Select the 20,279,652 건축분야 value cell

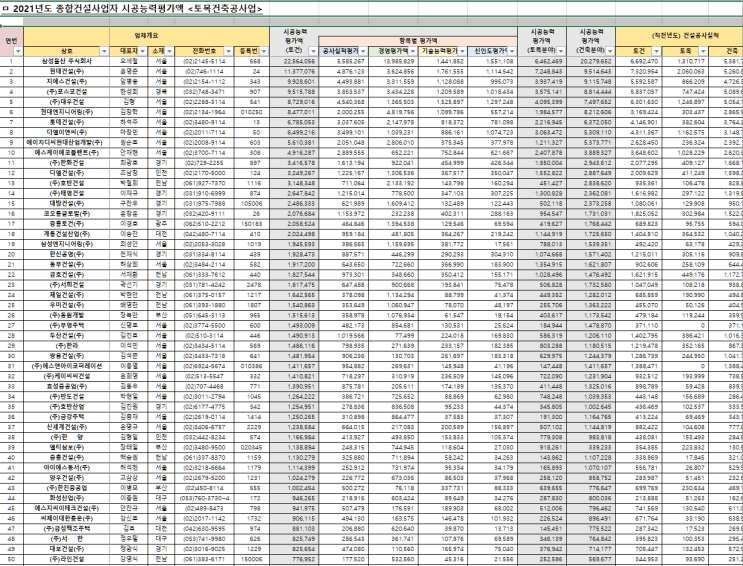(x=591, y=61)
